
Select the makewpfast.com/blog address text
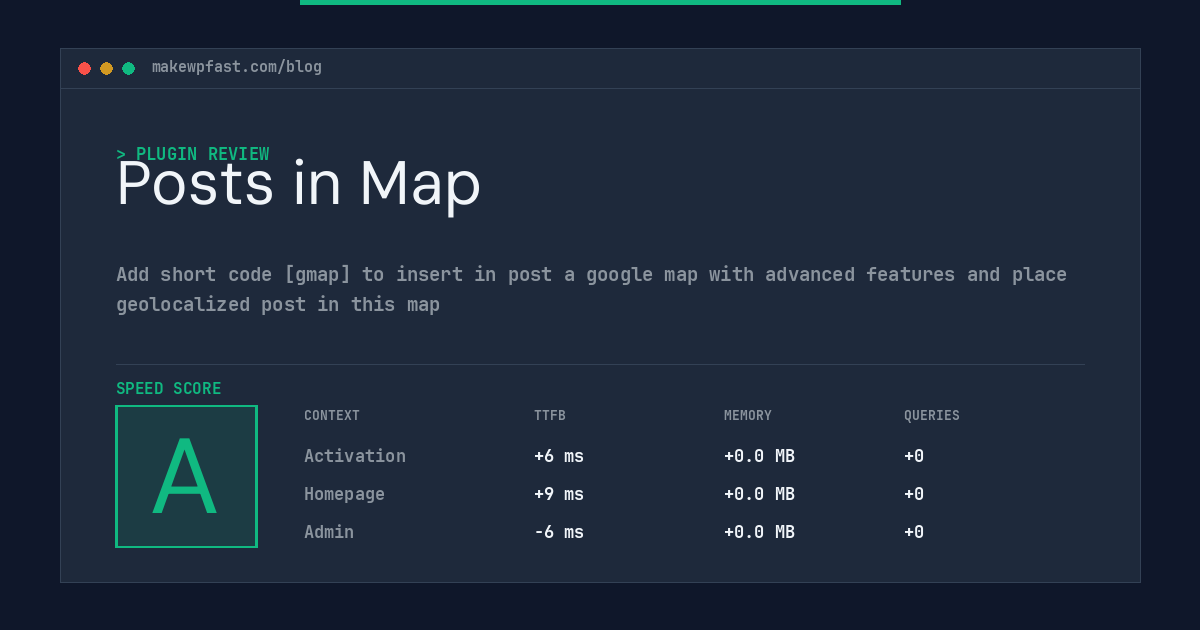pyautogui.click(x=237, y=67)
